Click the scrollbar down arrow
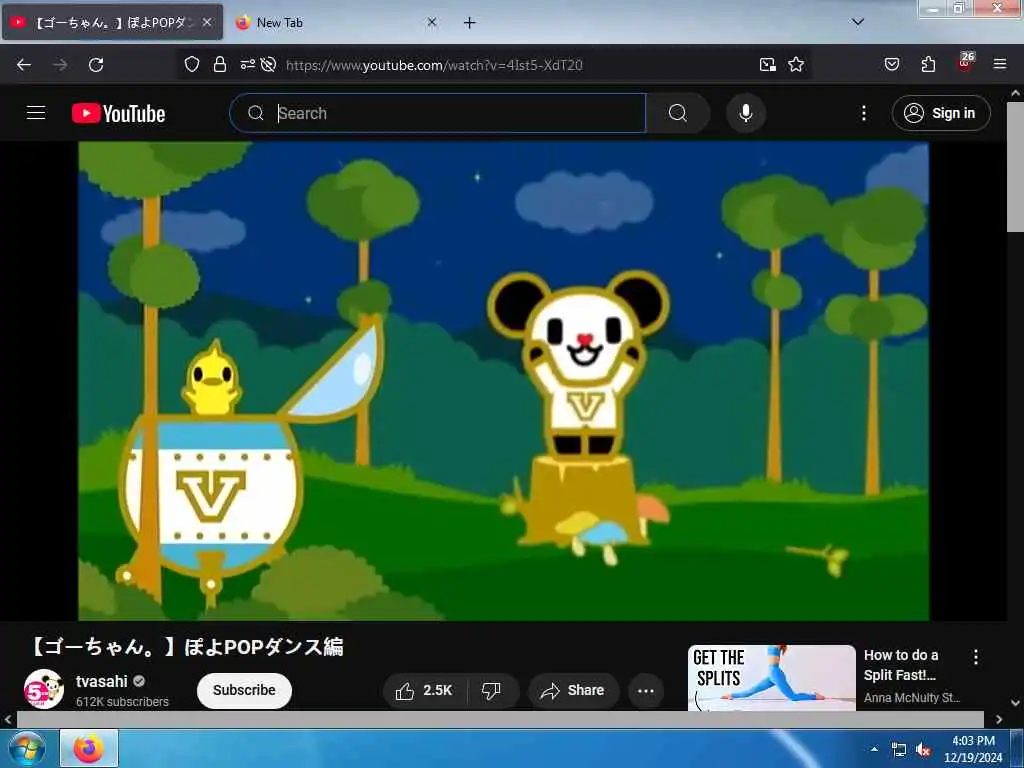Viewport: 1024px width, 768px height. pos(1016,703)
